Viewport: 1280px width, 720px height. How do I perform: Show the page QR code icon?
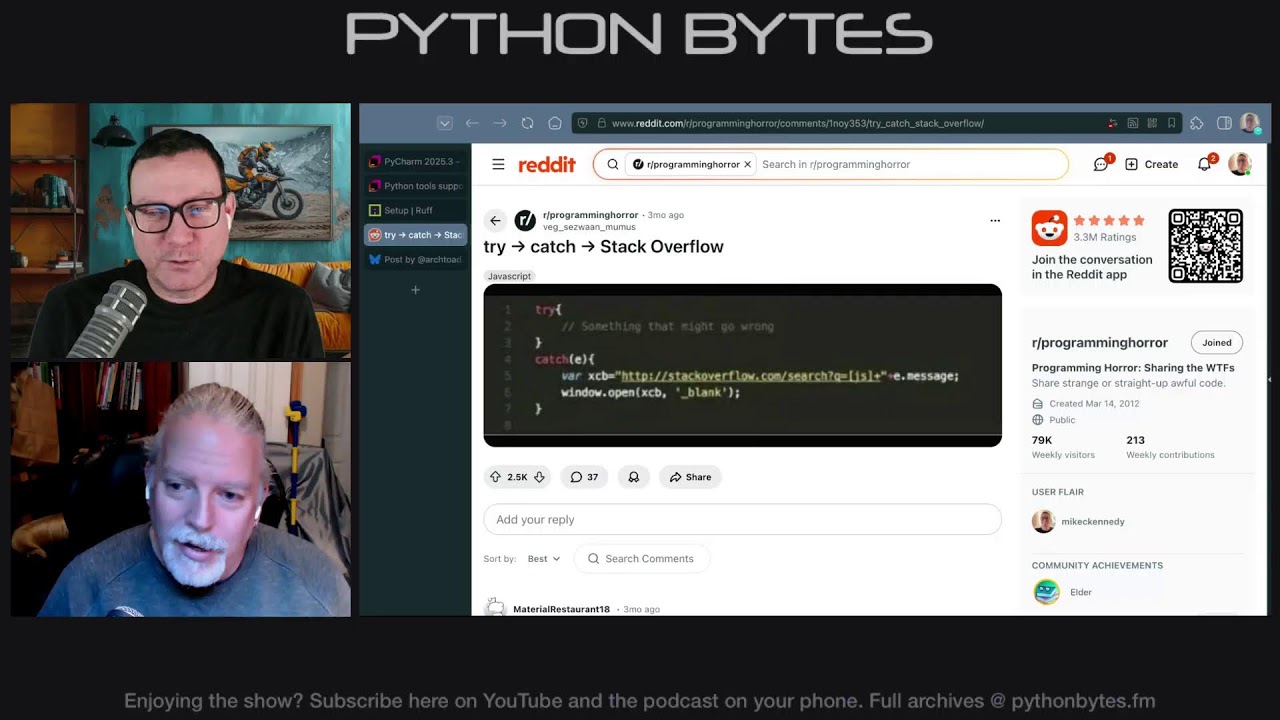(x=1152, y=123)
